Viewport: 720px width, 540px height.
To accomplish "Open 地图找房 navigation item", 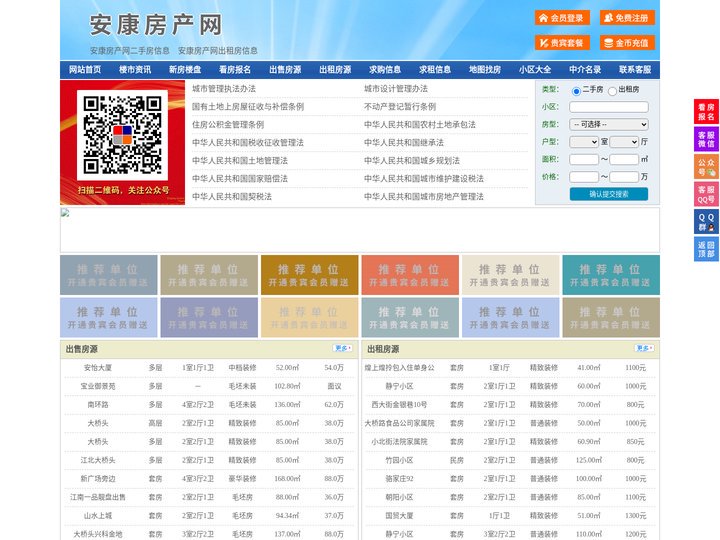I will (485, 69).
